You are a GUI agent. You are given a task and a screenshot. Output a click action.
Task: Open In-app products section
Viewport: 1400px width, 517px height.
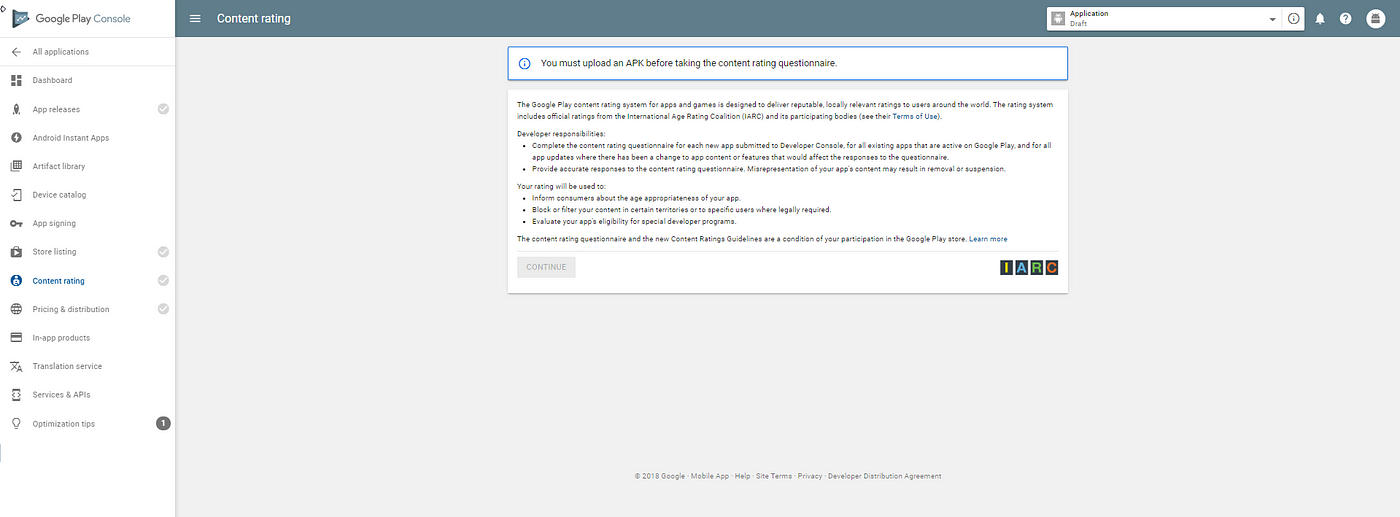click(62, 338)
